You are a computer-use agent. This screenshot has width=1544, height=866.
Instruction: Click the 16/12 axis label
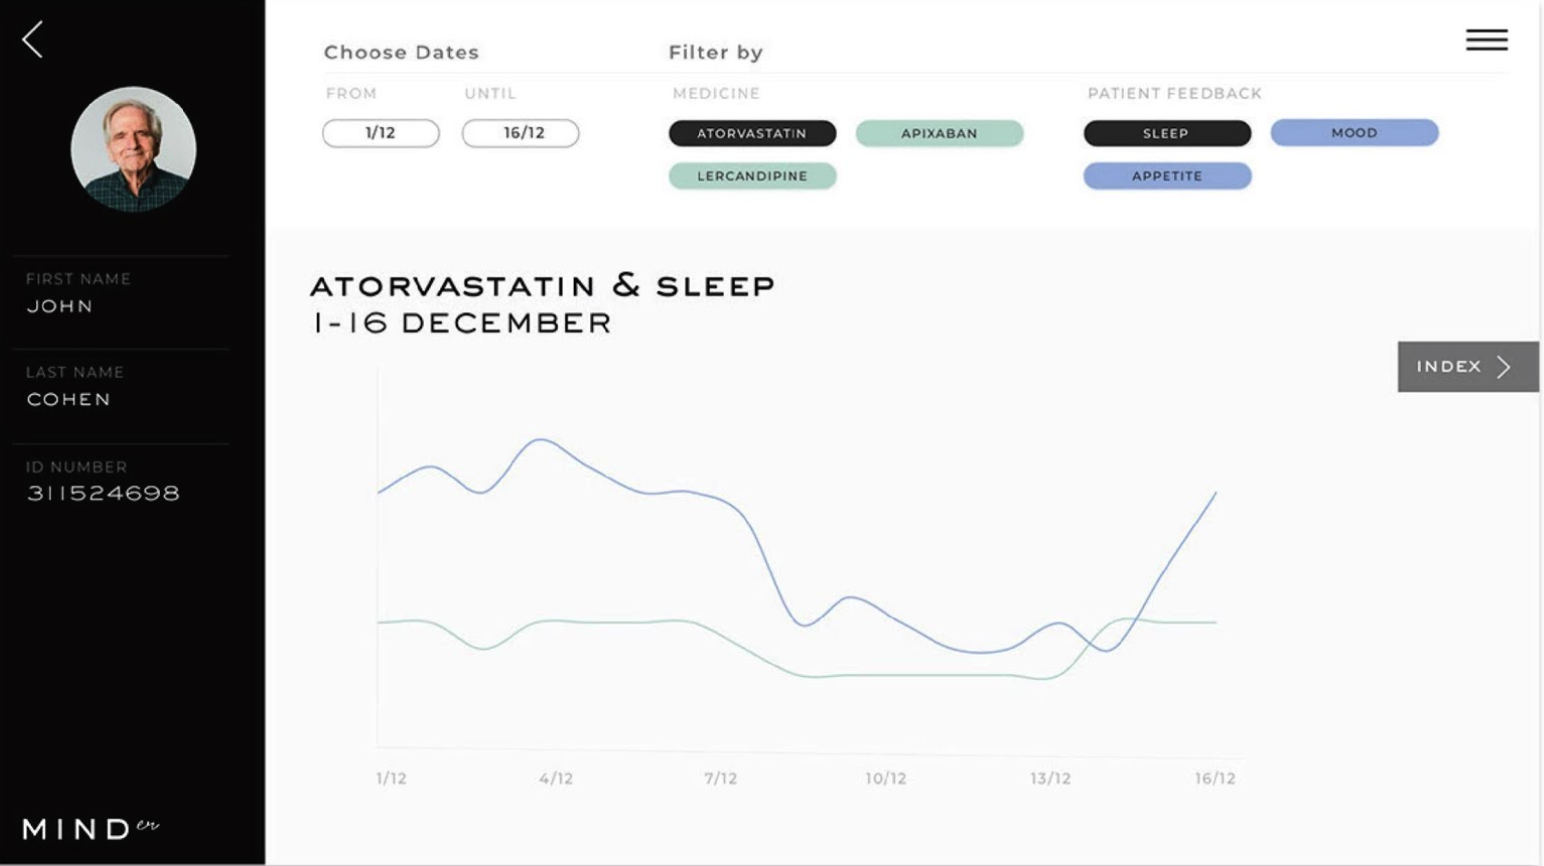(1215, 778)
